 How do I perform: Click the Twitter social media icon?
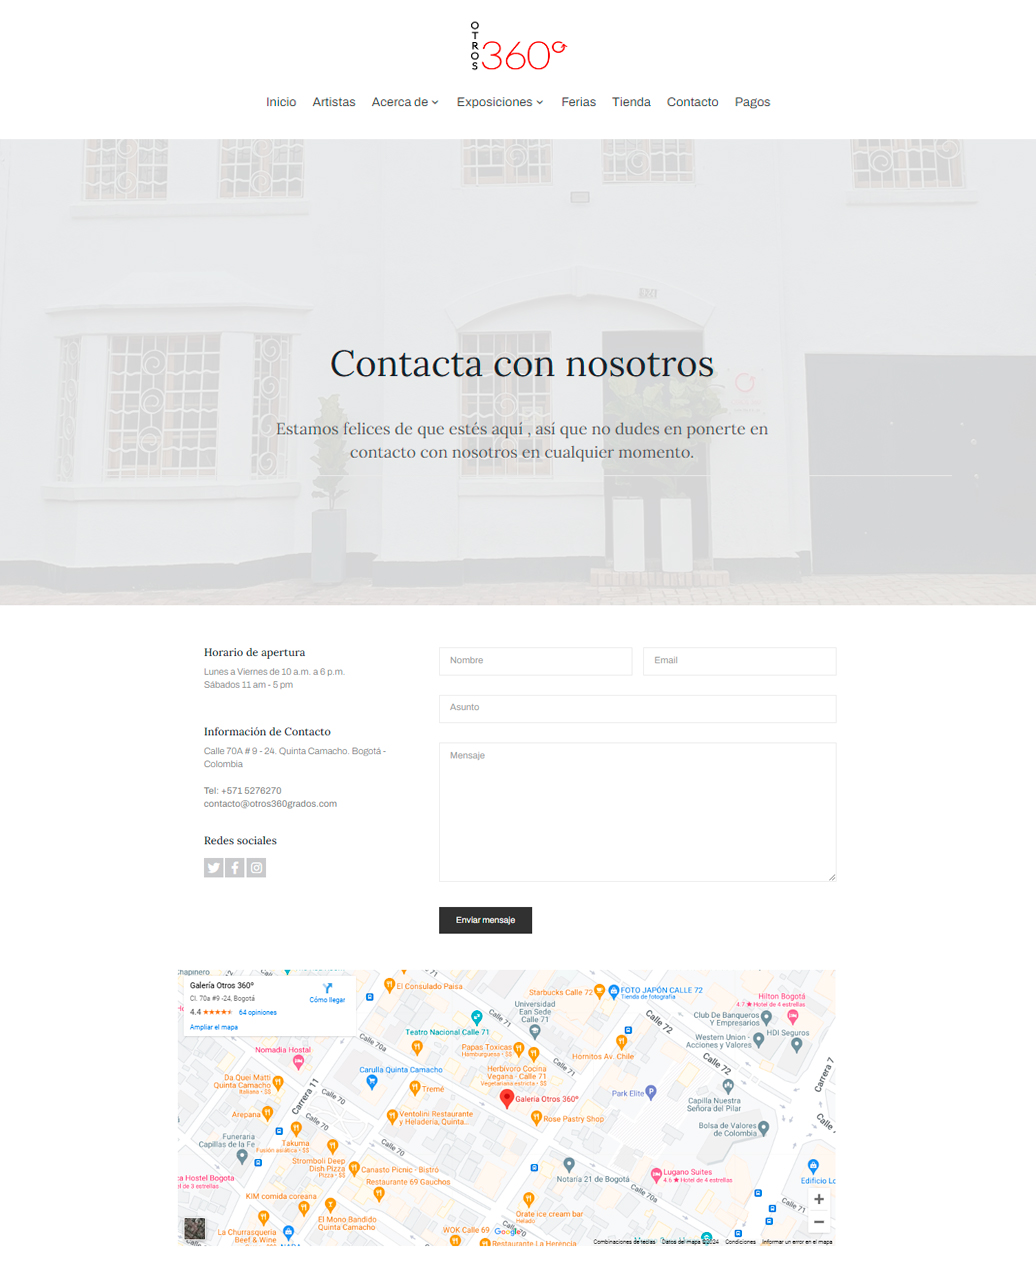tap(213, 868)
